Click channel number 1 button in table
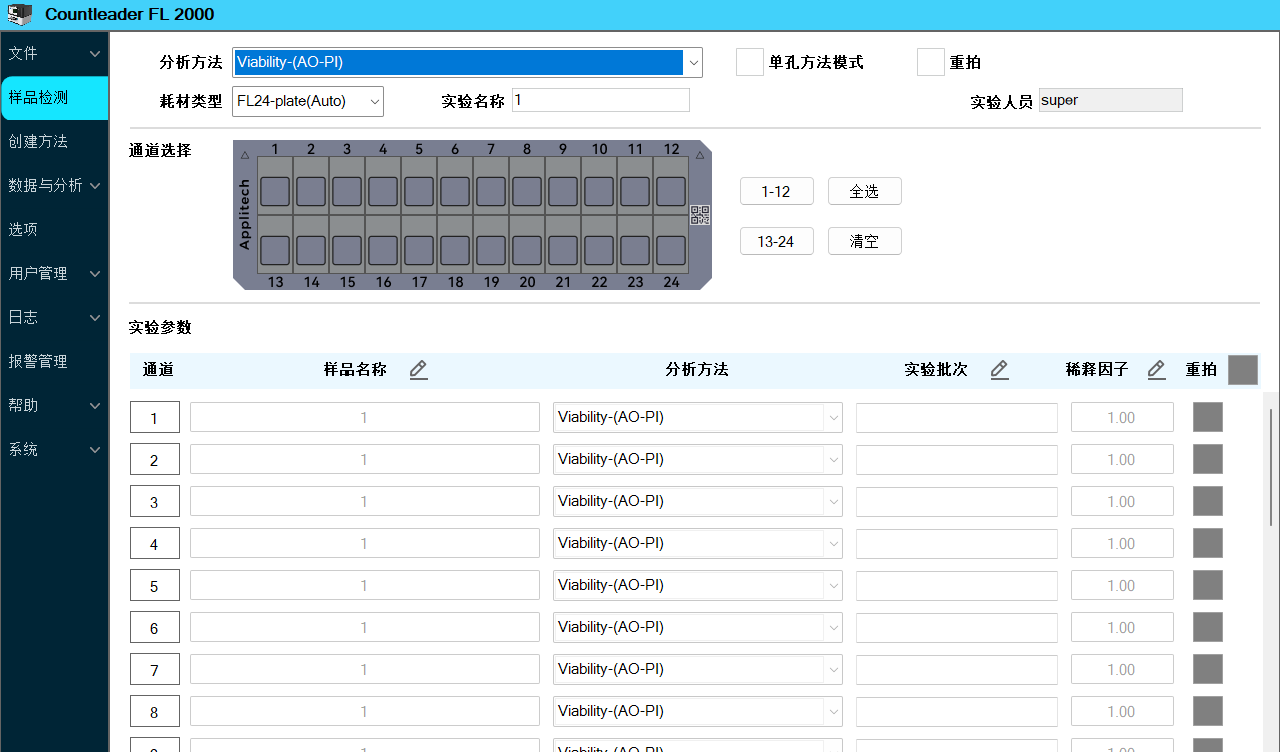 (155, 418)
